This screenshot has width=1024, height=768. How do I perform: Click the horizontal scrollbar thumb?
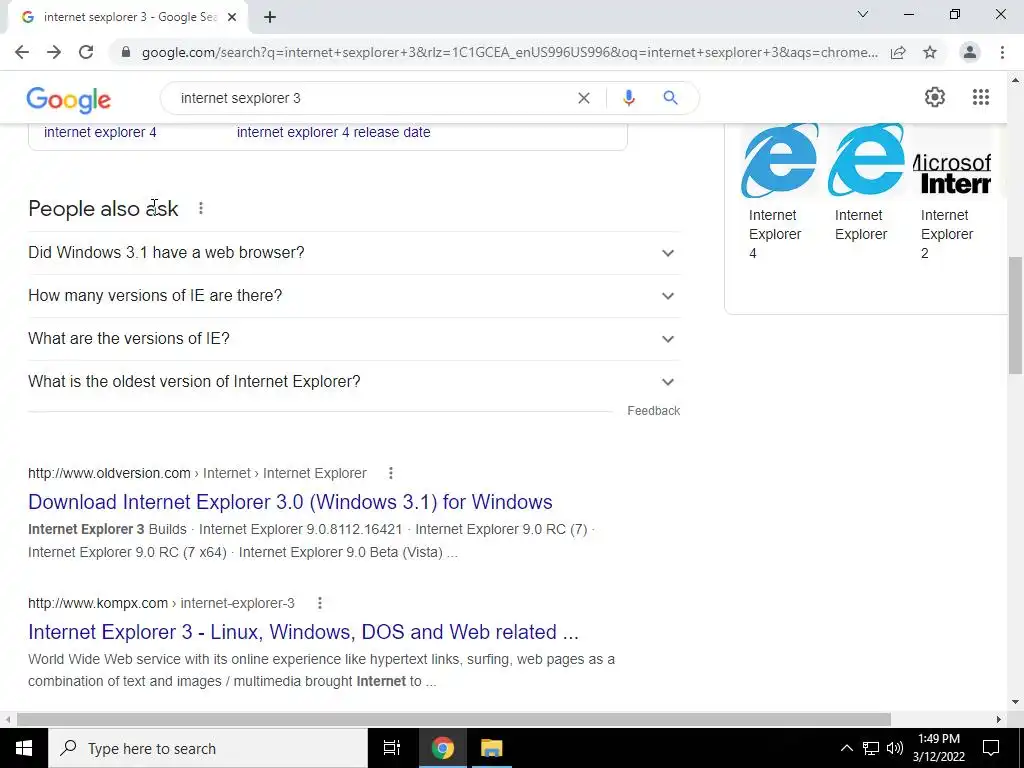click(454, 719)
